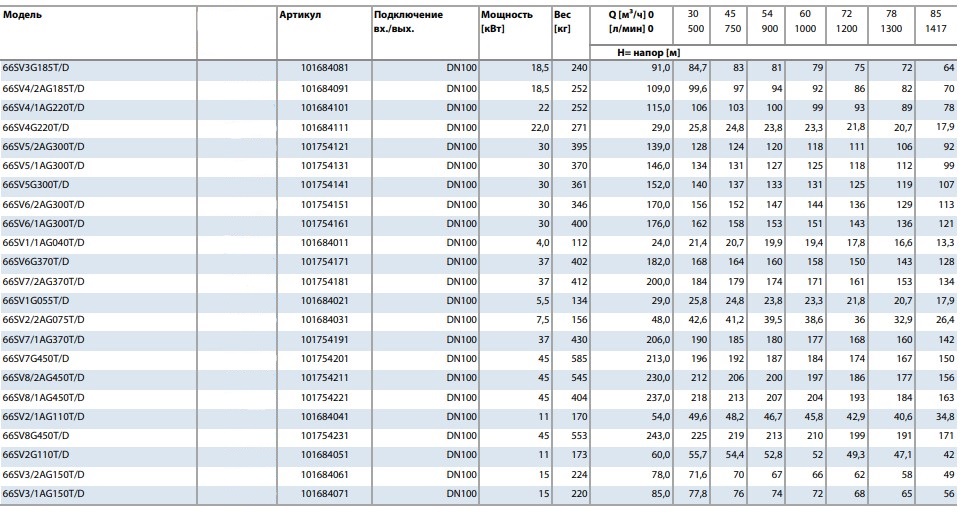
Task: Click article number 101684091
Action: 325,88
